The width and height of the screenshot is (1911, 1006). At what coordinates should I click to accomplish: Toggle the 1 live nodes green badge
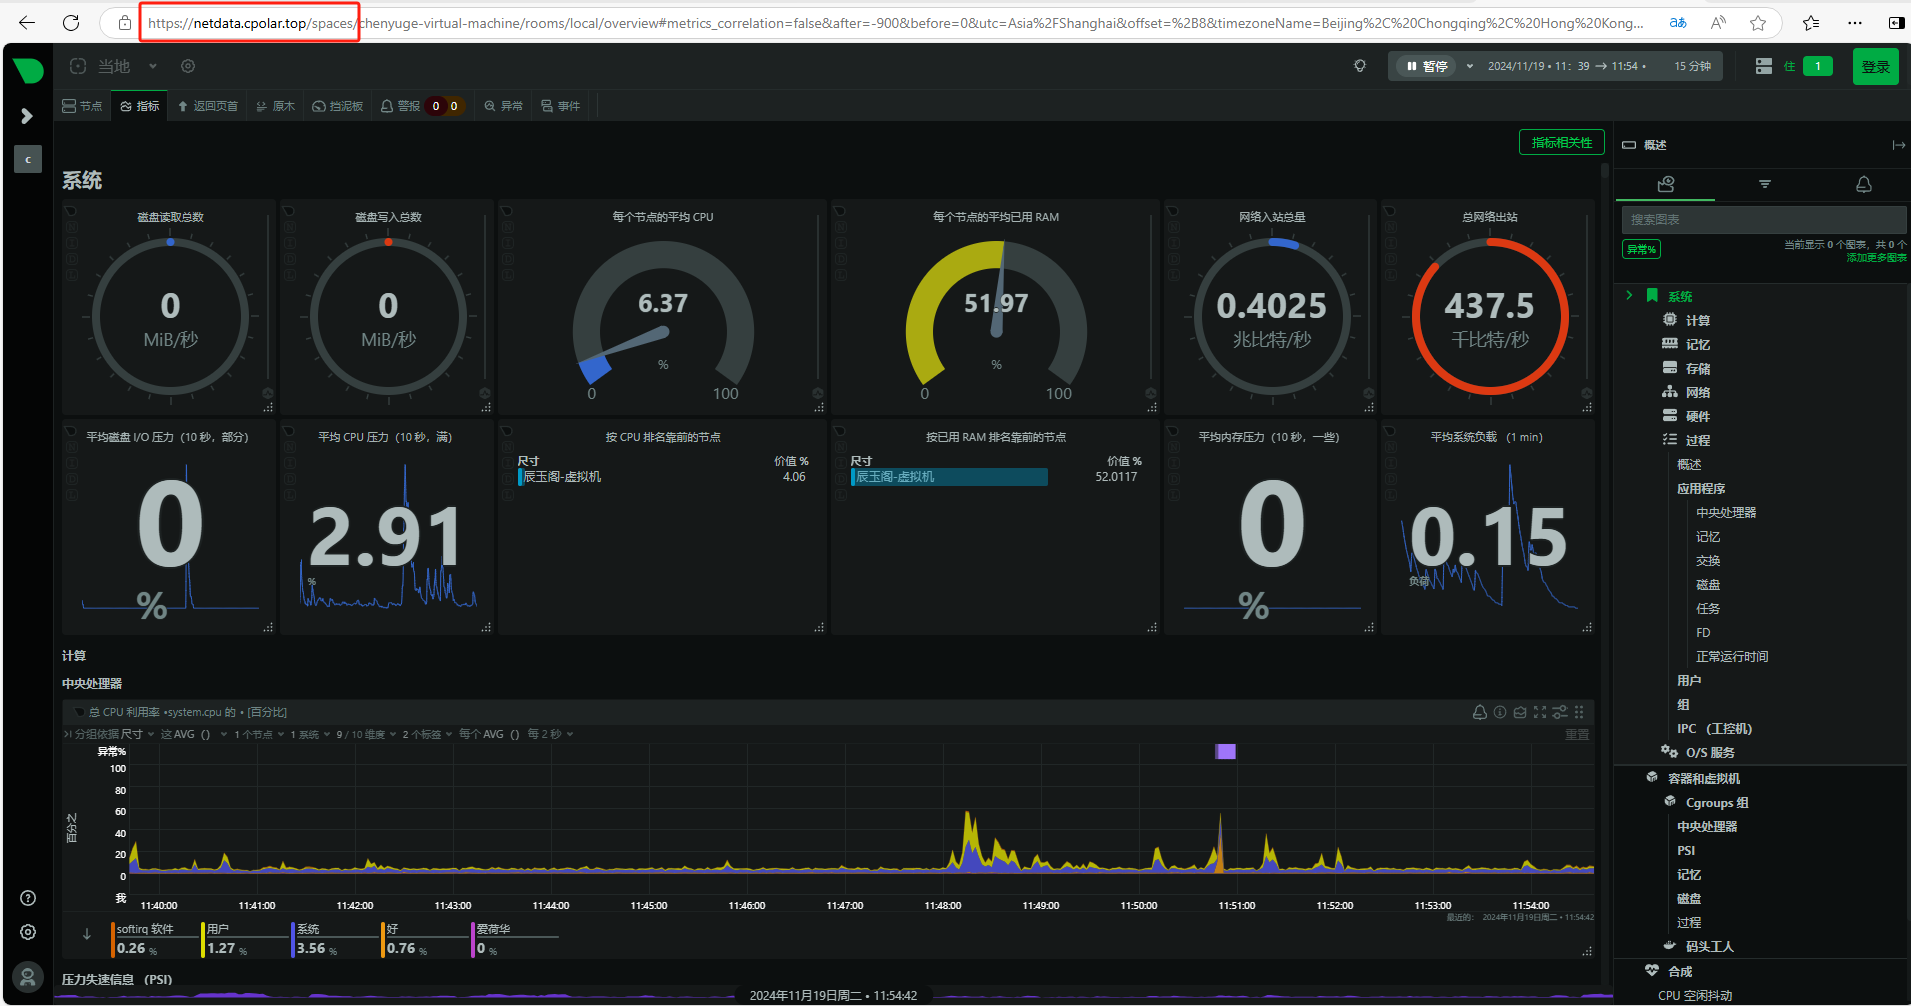(1818, 66)
